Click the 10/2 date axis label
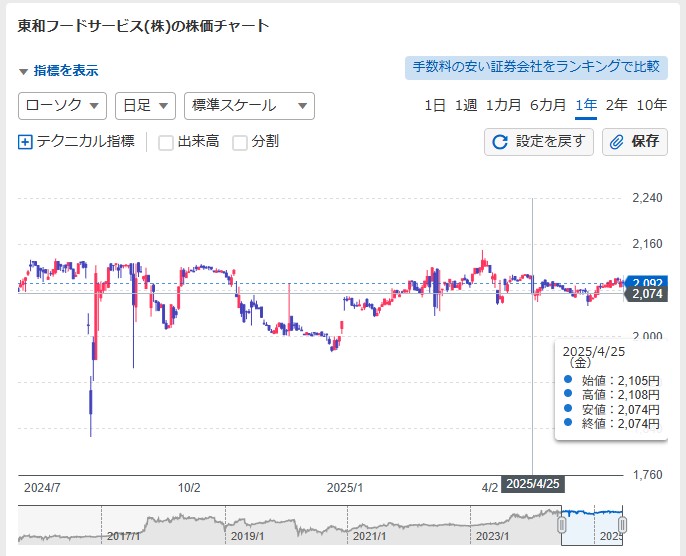The image size is (686, 556). tap(189, 488)
